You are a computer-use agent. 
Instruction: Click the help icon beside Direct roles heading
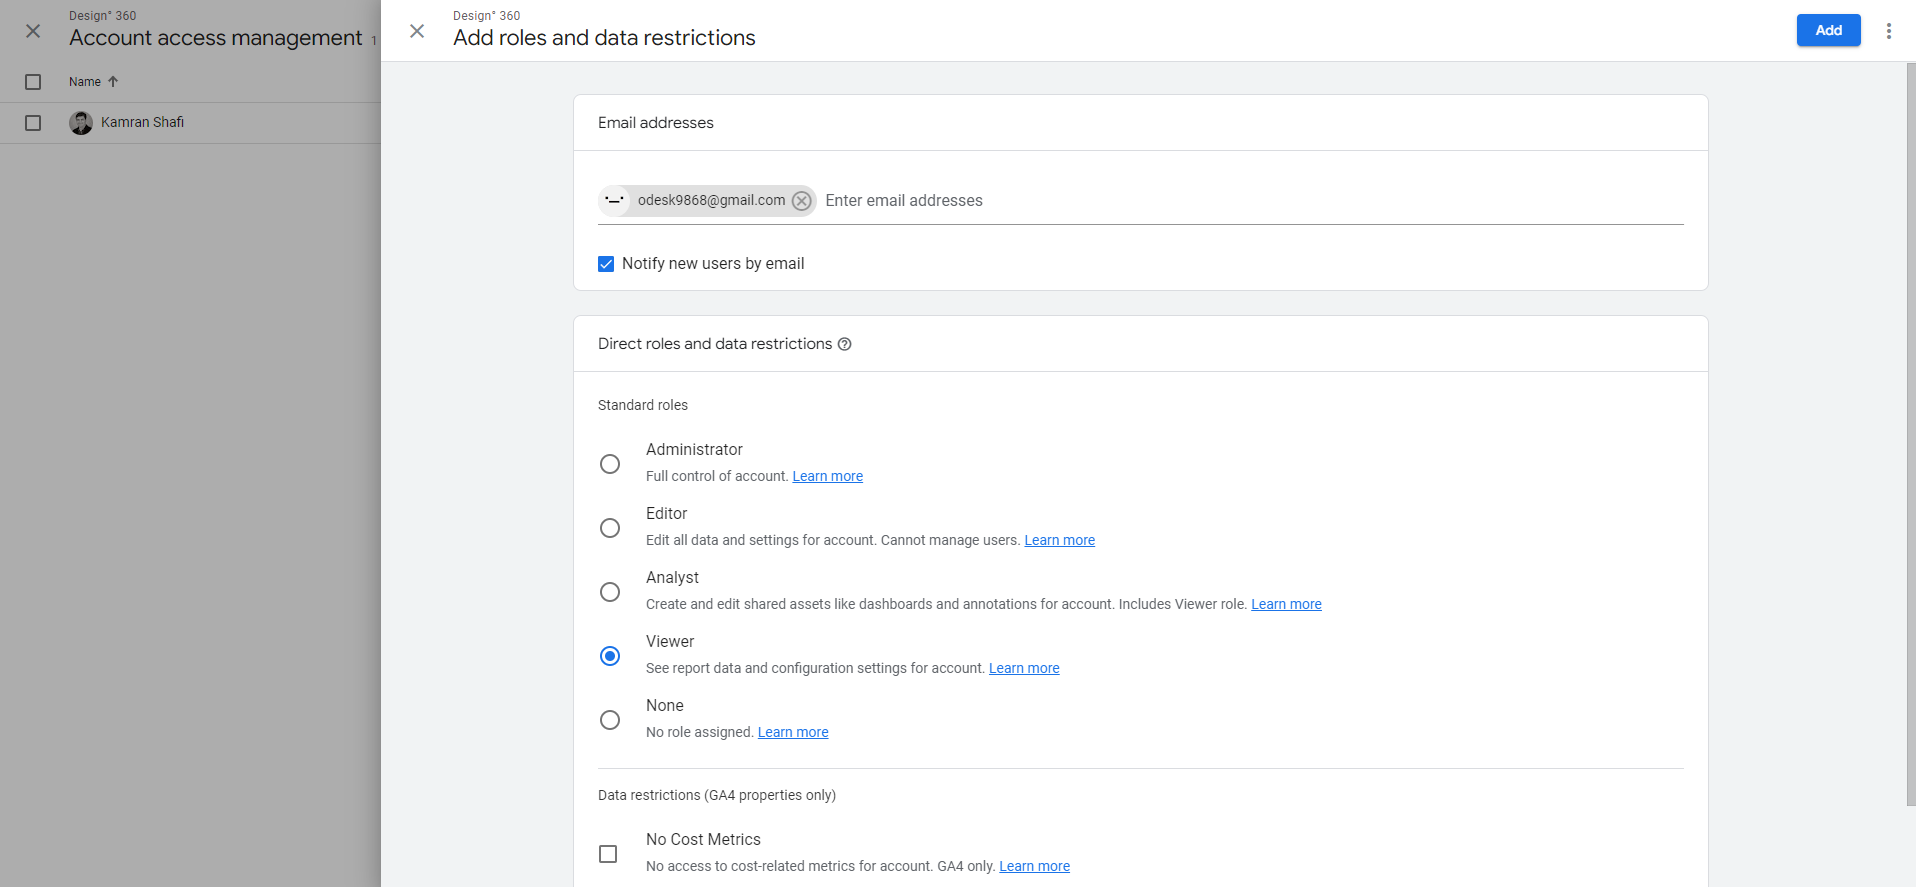[844, 344]
